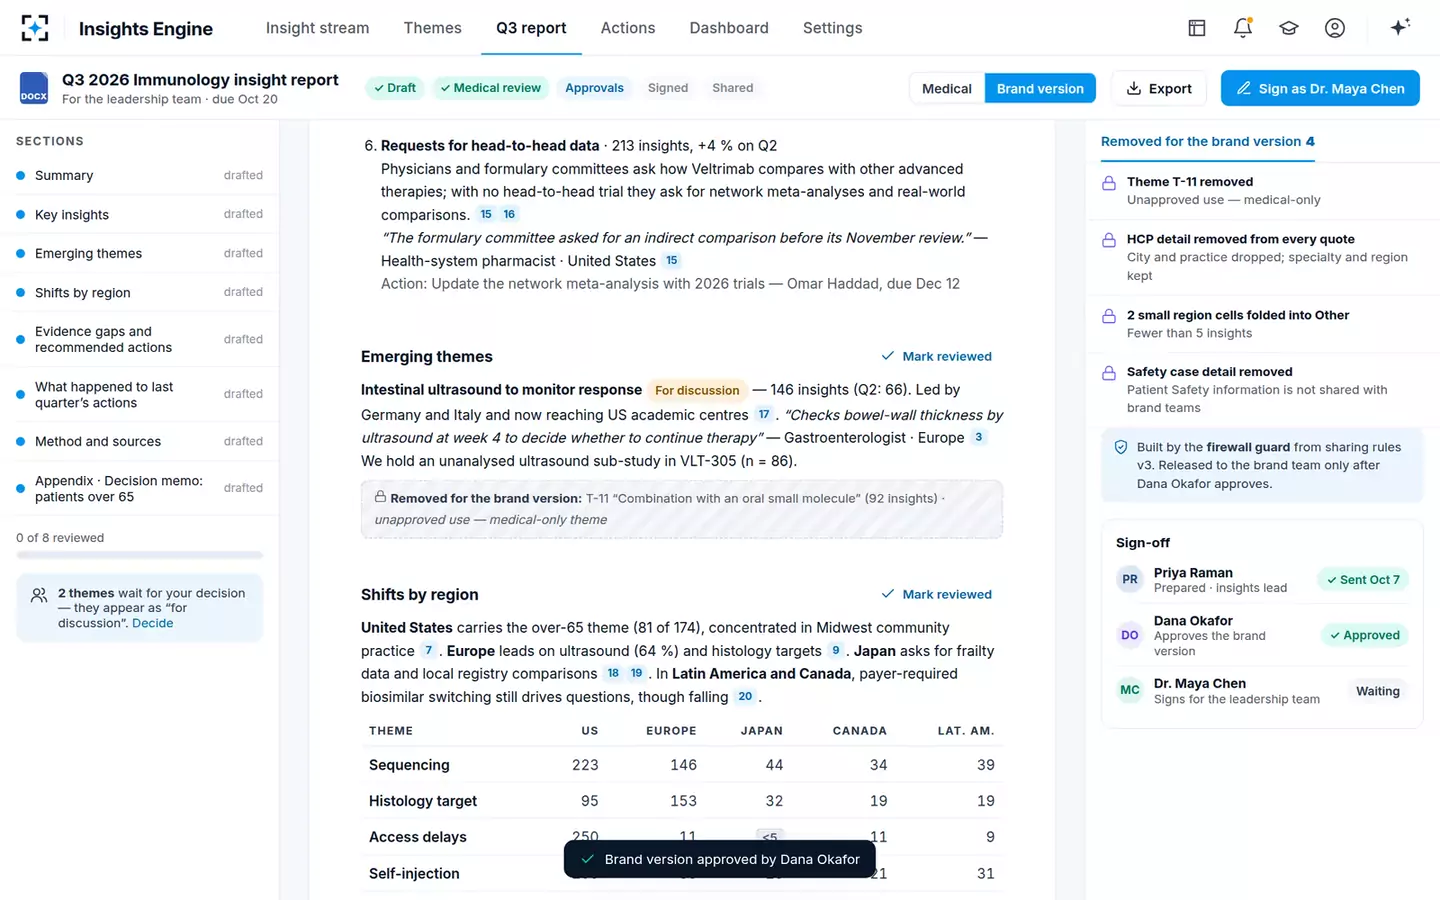Click Dana Okafor's Approved status badge
Screen dimensions: 1440x900
point(1364,635)
